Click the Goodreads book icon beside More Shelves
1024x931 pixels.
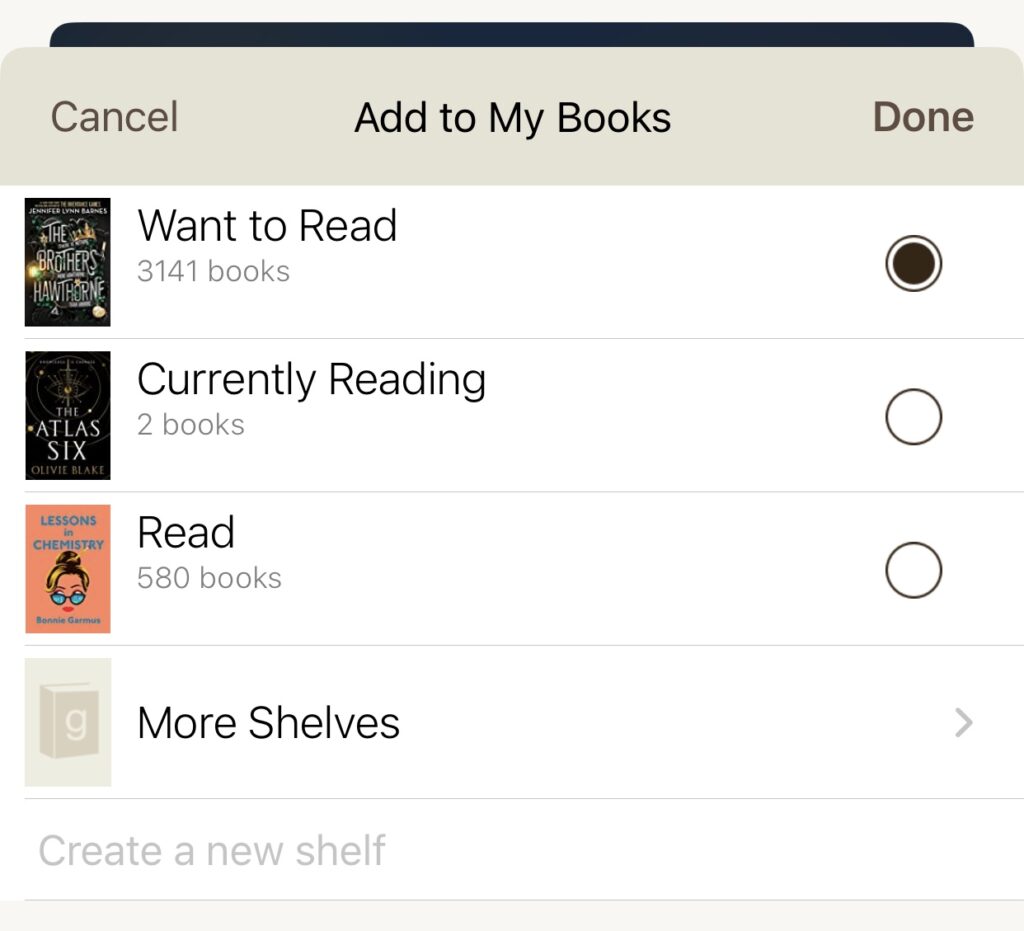(68, 722)
